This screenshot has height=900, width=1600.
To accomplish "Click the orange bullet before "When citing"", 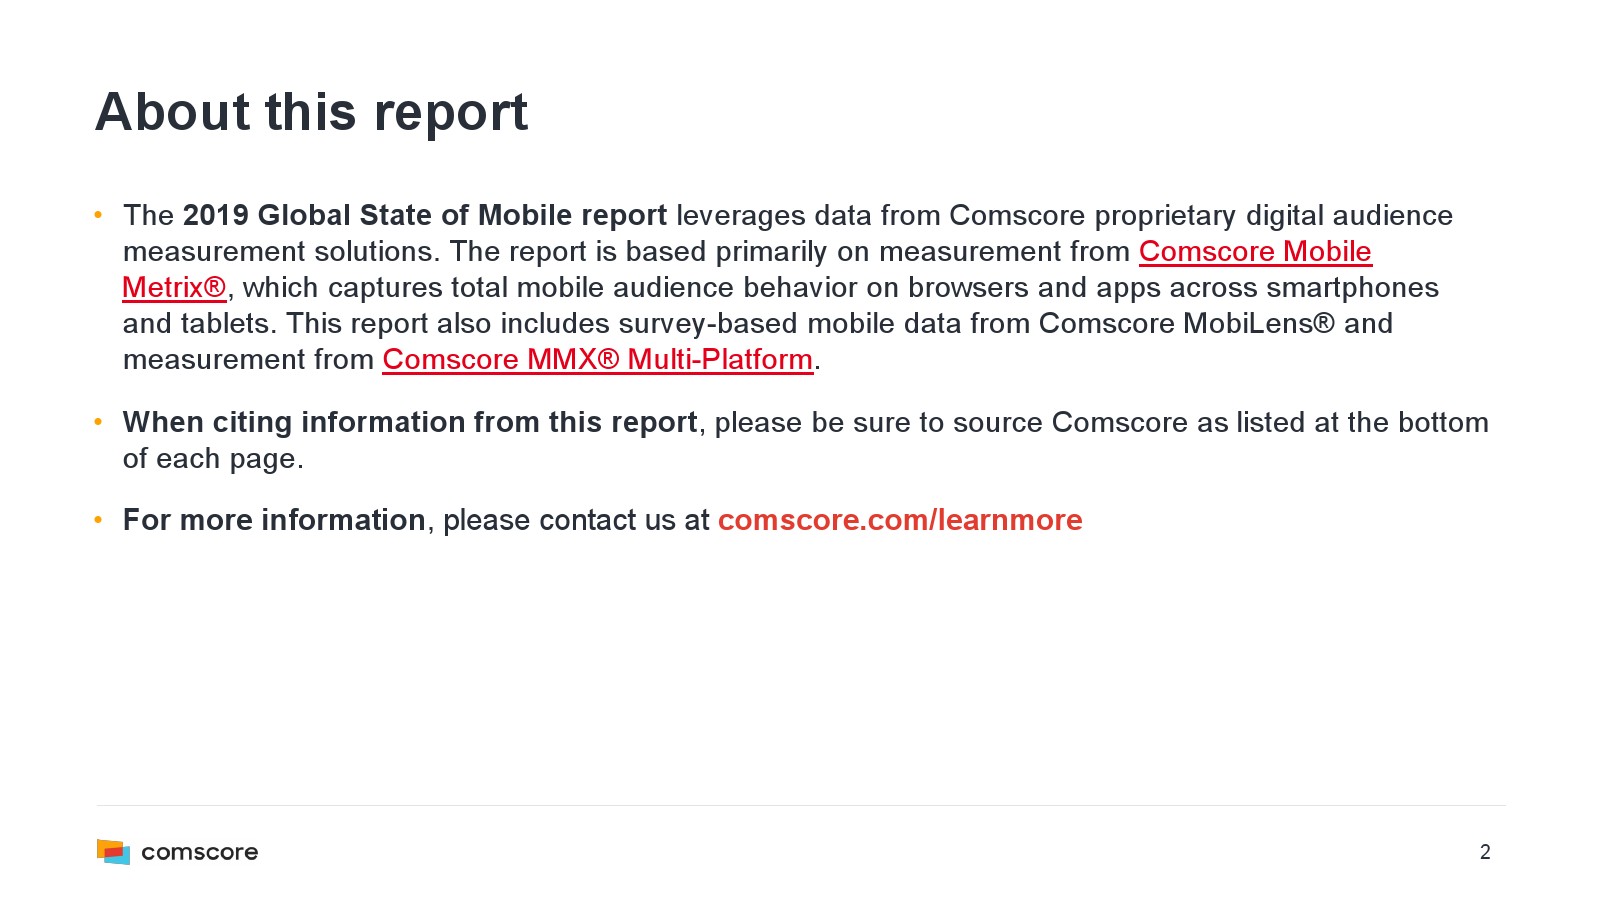I will (x=99, y=422).
